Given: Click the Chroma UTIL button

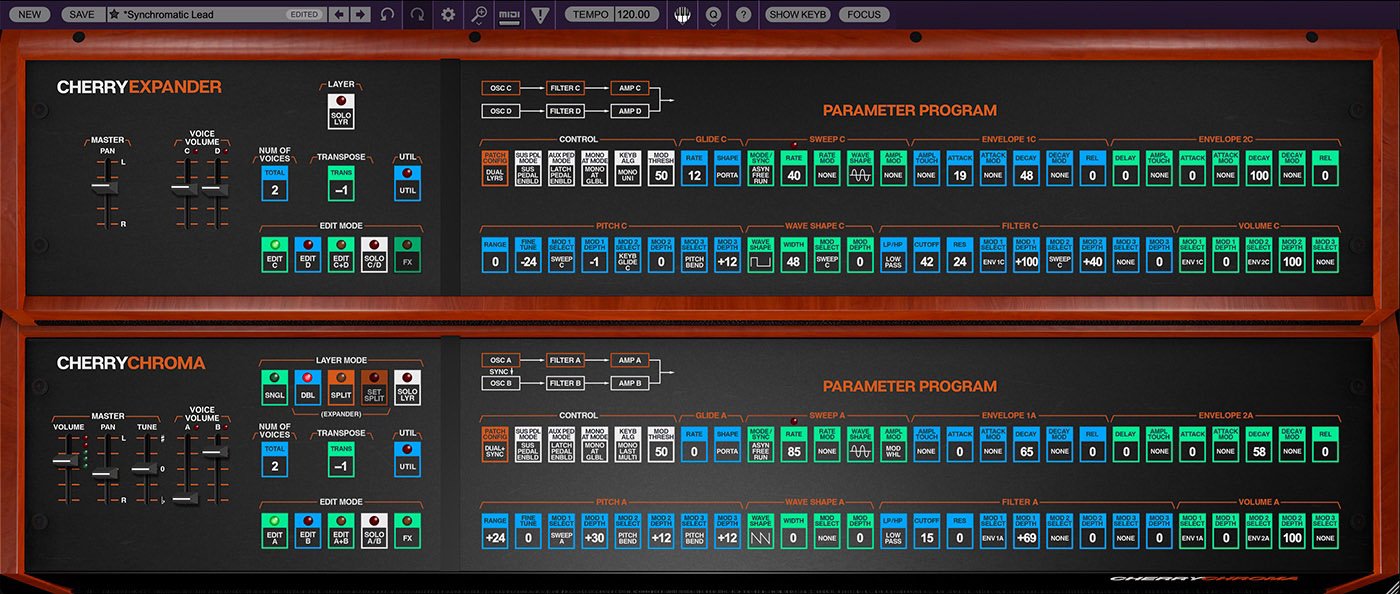Looking at the screenshot, I should point(407,459).
